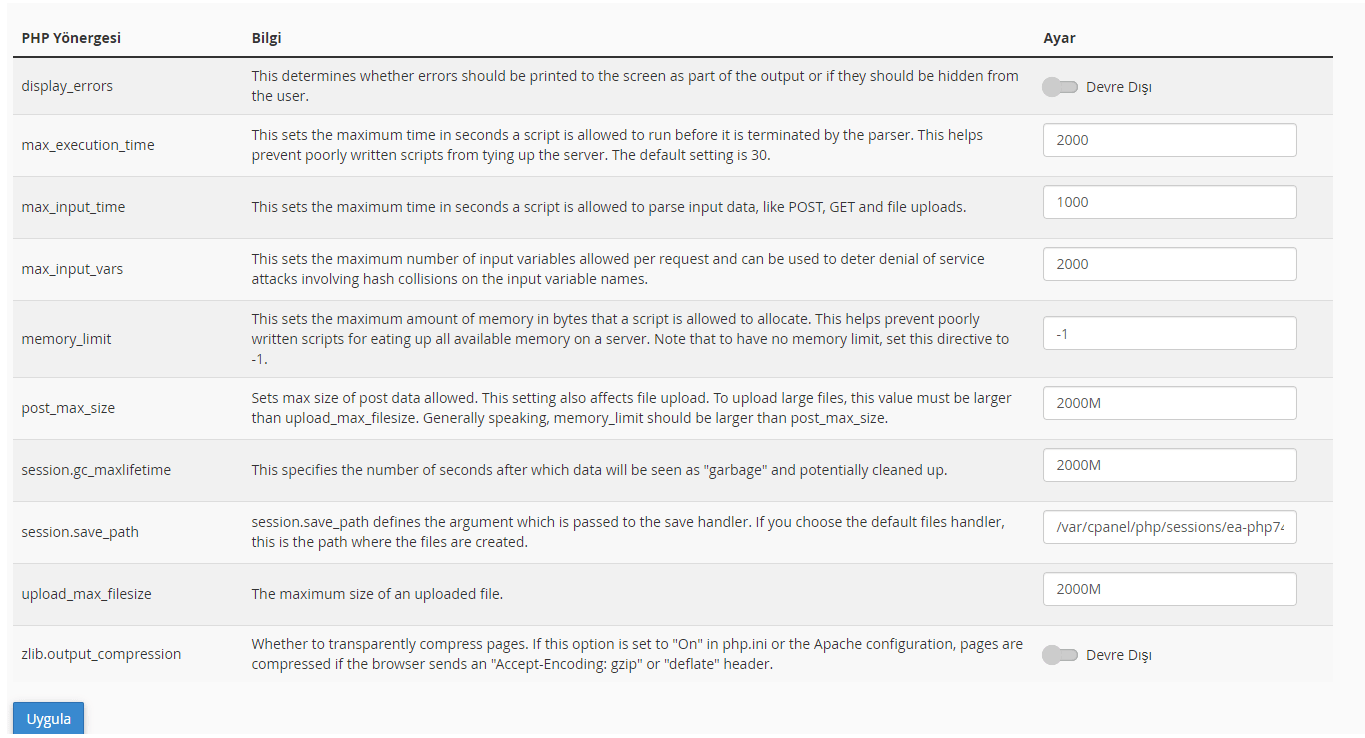
Task: Click the Ayar column header
Action: 1059,38
